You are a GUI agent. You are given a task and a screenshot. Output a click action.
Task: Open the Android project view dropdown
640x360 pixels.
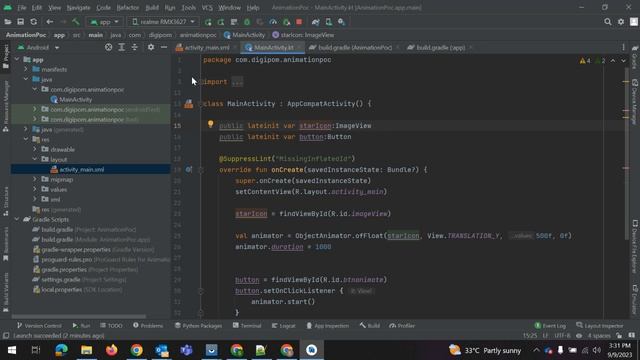[38, 47]
